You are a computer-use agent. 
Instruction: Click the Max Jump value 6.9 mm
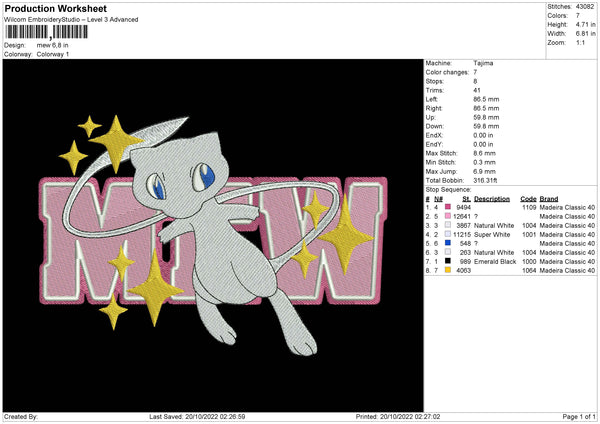coord(484,171)
